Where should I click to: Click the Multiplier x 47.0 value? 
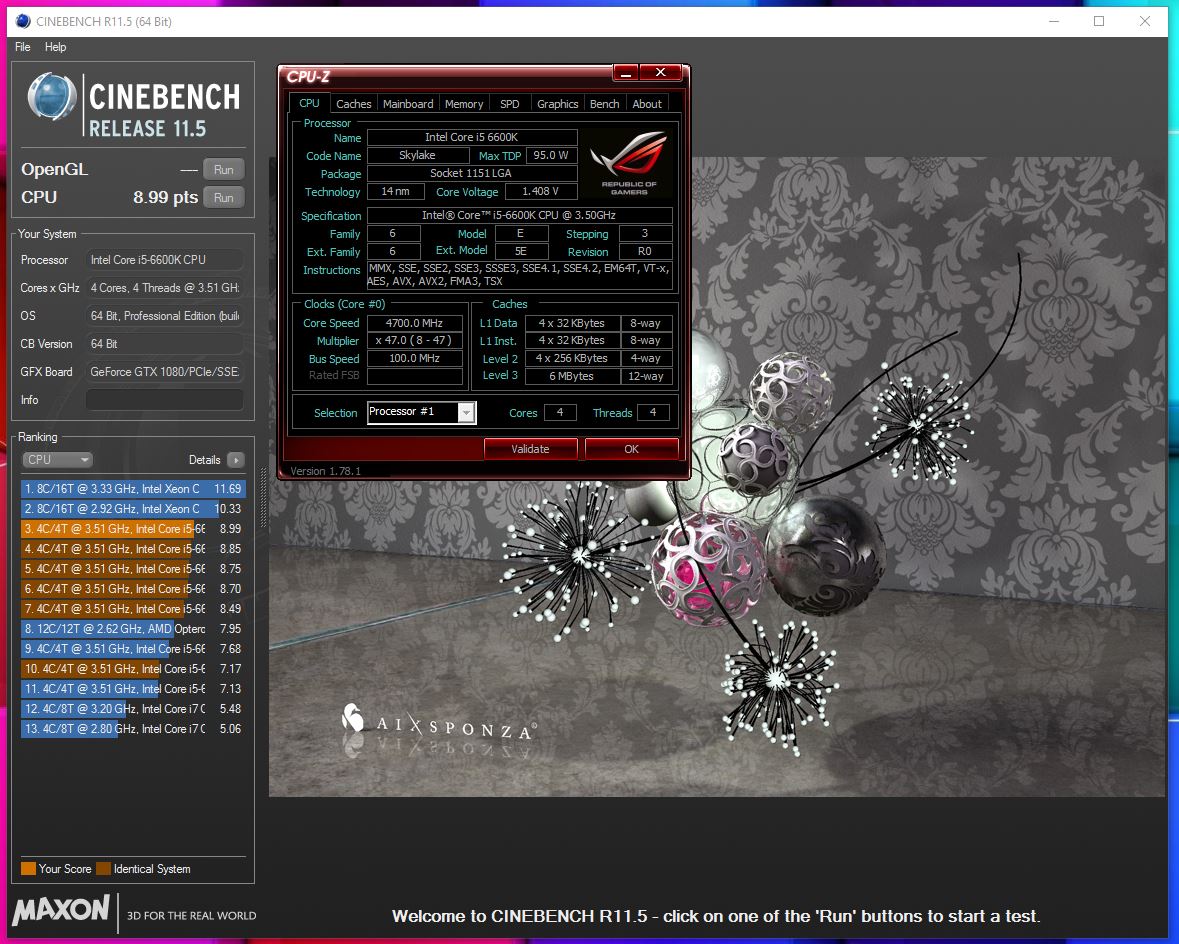click(414, 341)
